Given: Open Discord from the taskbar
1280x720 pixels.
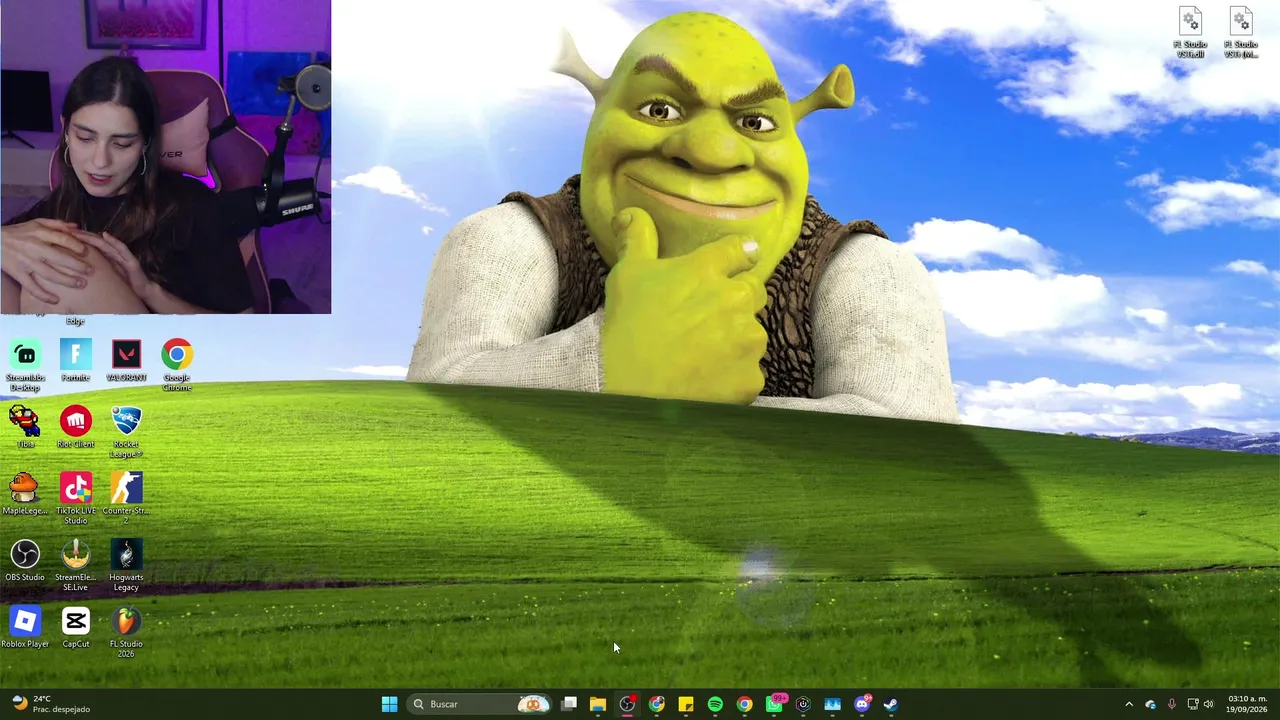Looking at the screenshot, I should point(862,704).
